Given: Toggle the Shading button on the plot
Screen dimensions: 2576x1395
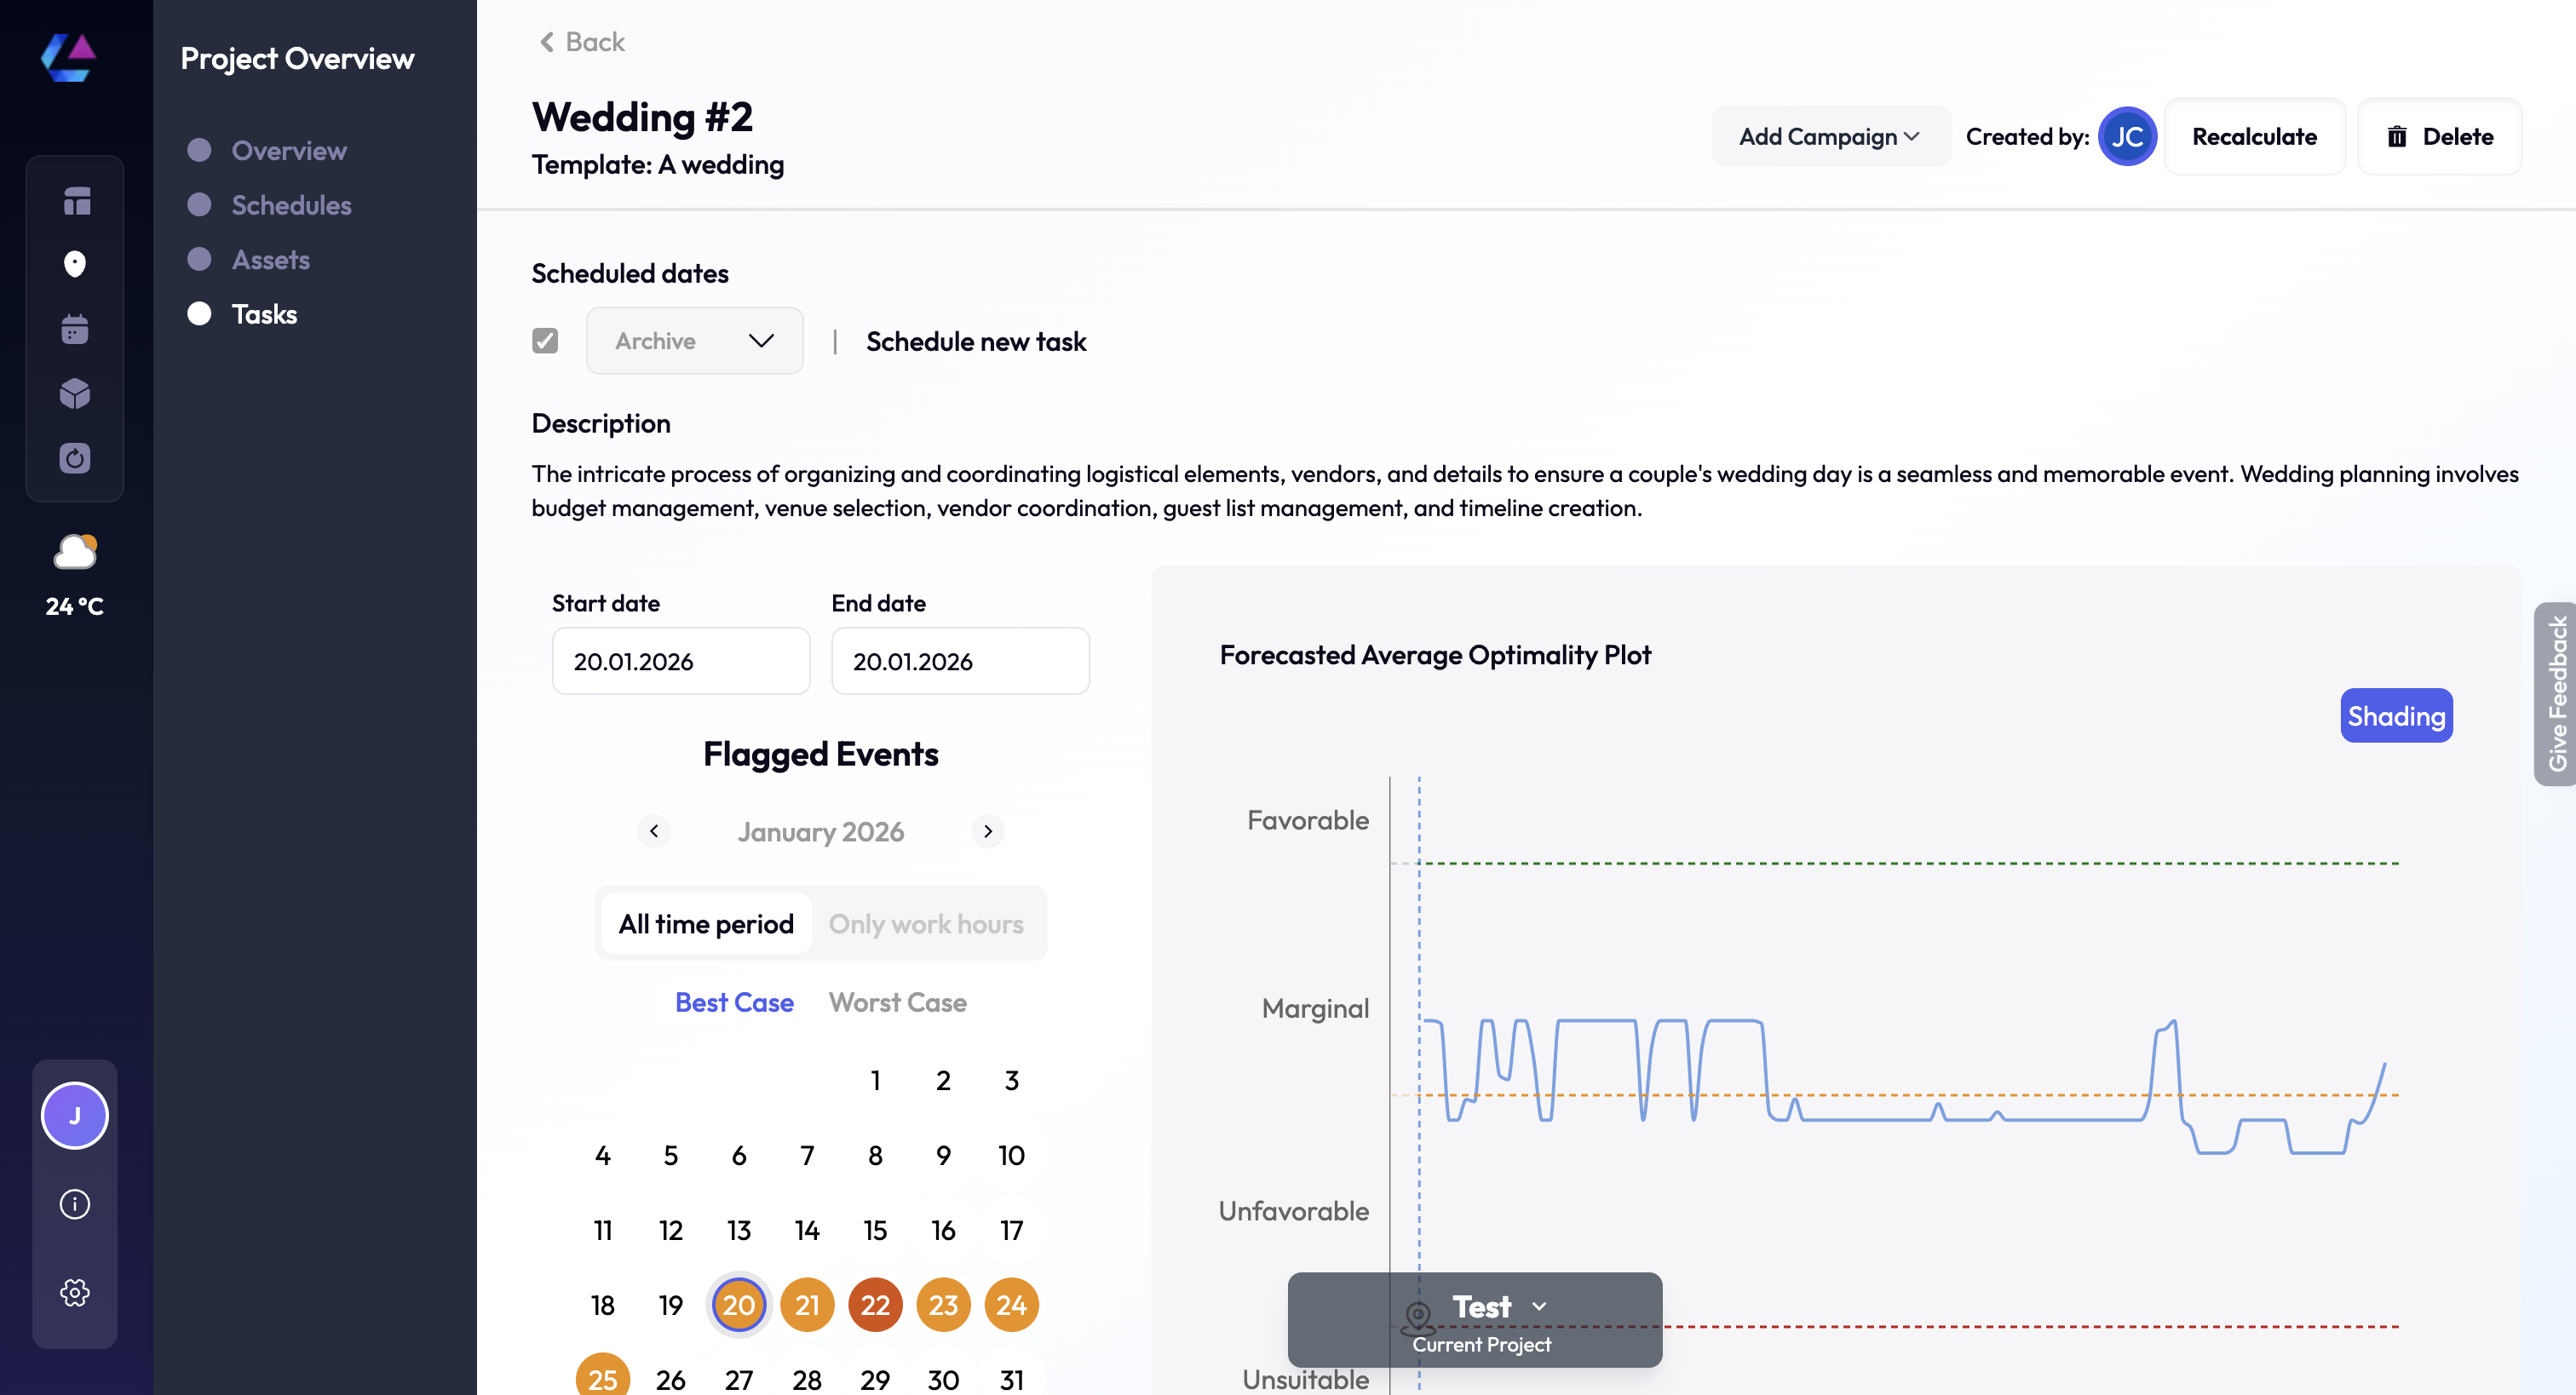Looking at the screenshot, I should point(2396,716).
